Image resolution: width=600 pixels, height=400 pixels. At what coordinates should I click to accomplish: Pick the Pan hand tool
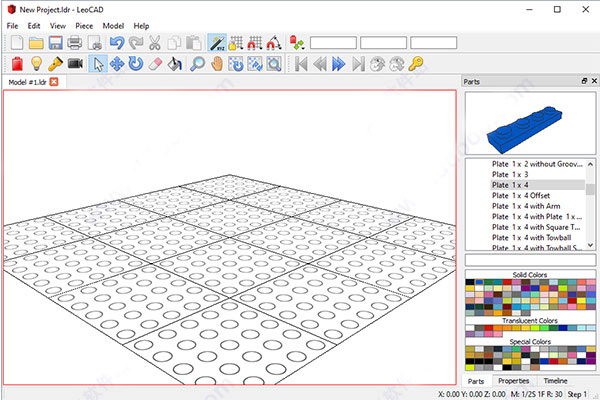[217, 64]
